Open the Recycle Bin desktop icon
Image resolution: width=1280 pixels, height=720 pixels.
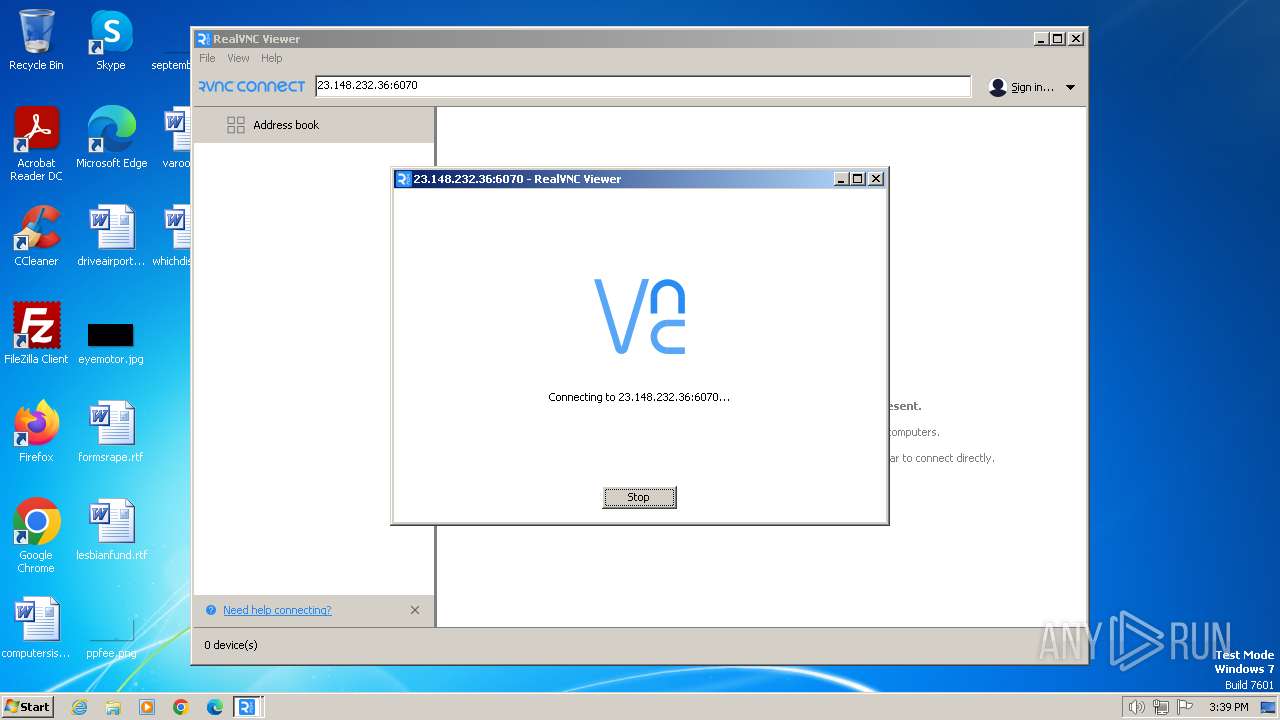[36, 40]
